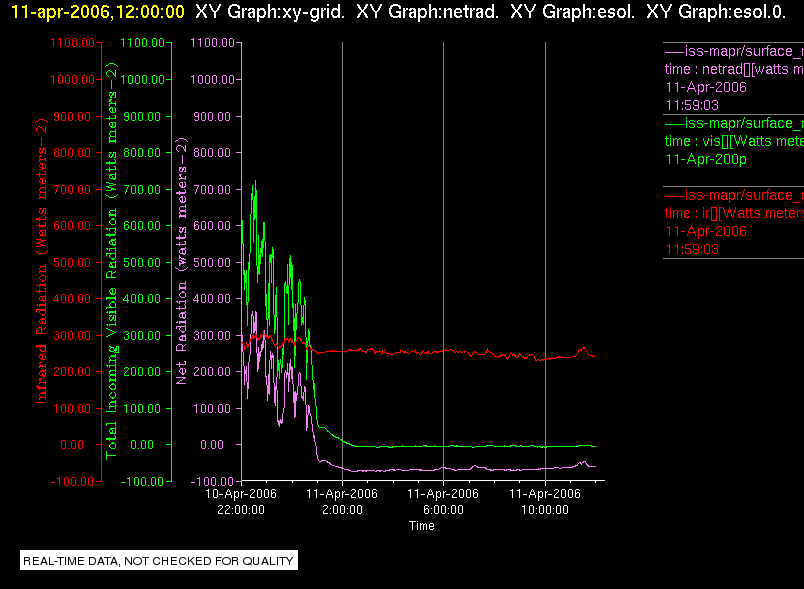Select the 'XY Graph:xy-grid.' title text
This screenshot has height=589, width=804.
point(270,11)
